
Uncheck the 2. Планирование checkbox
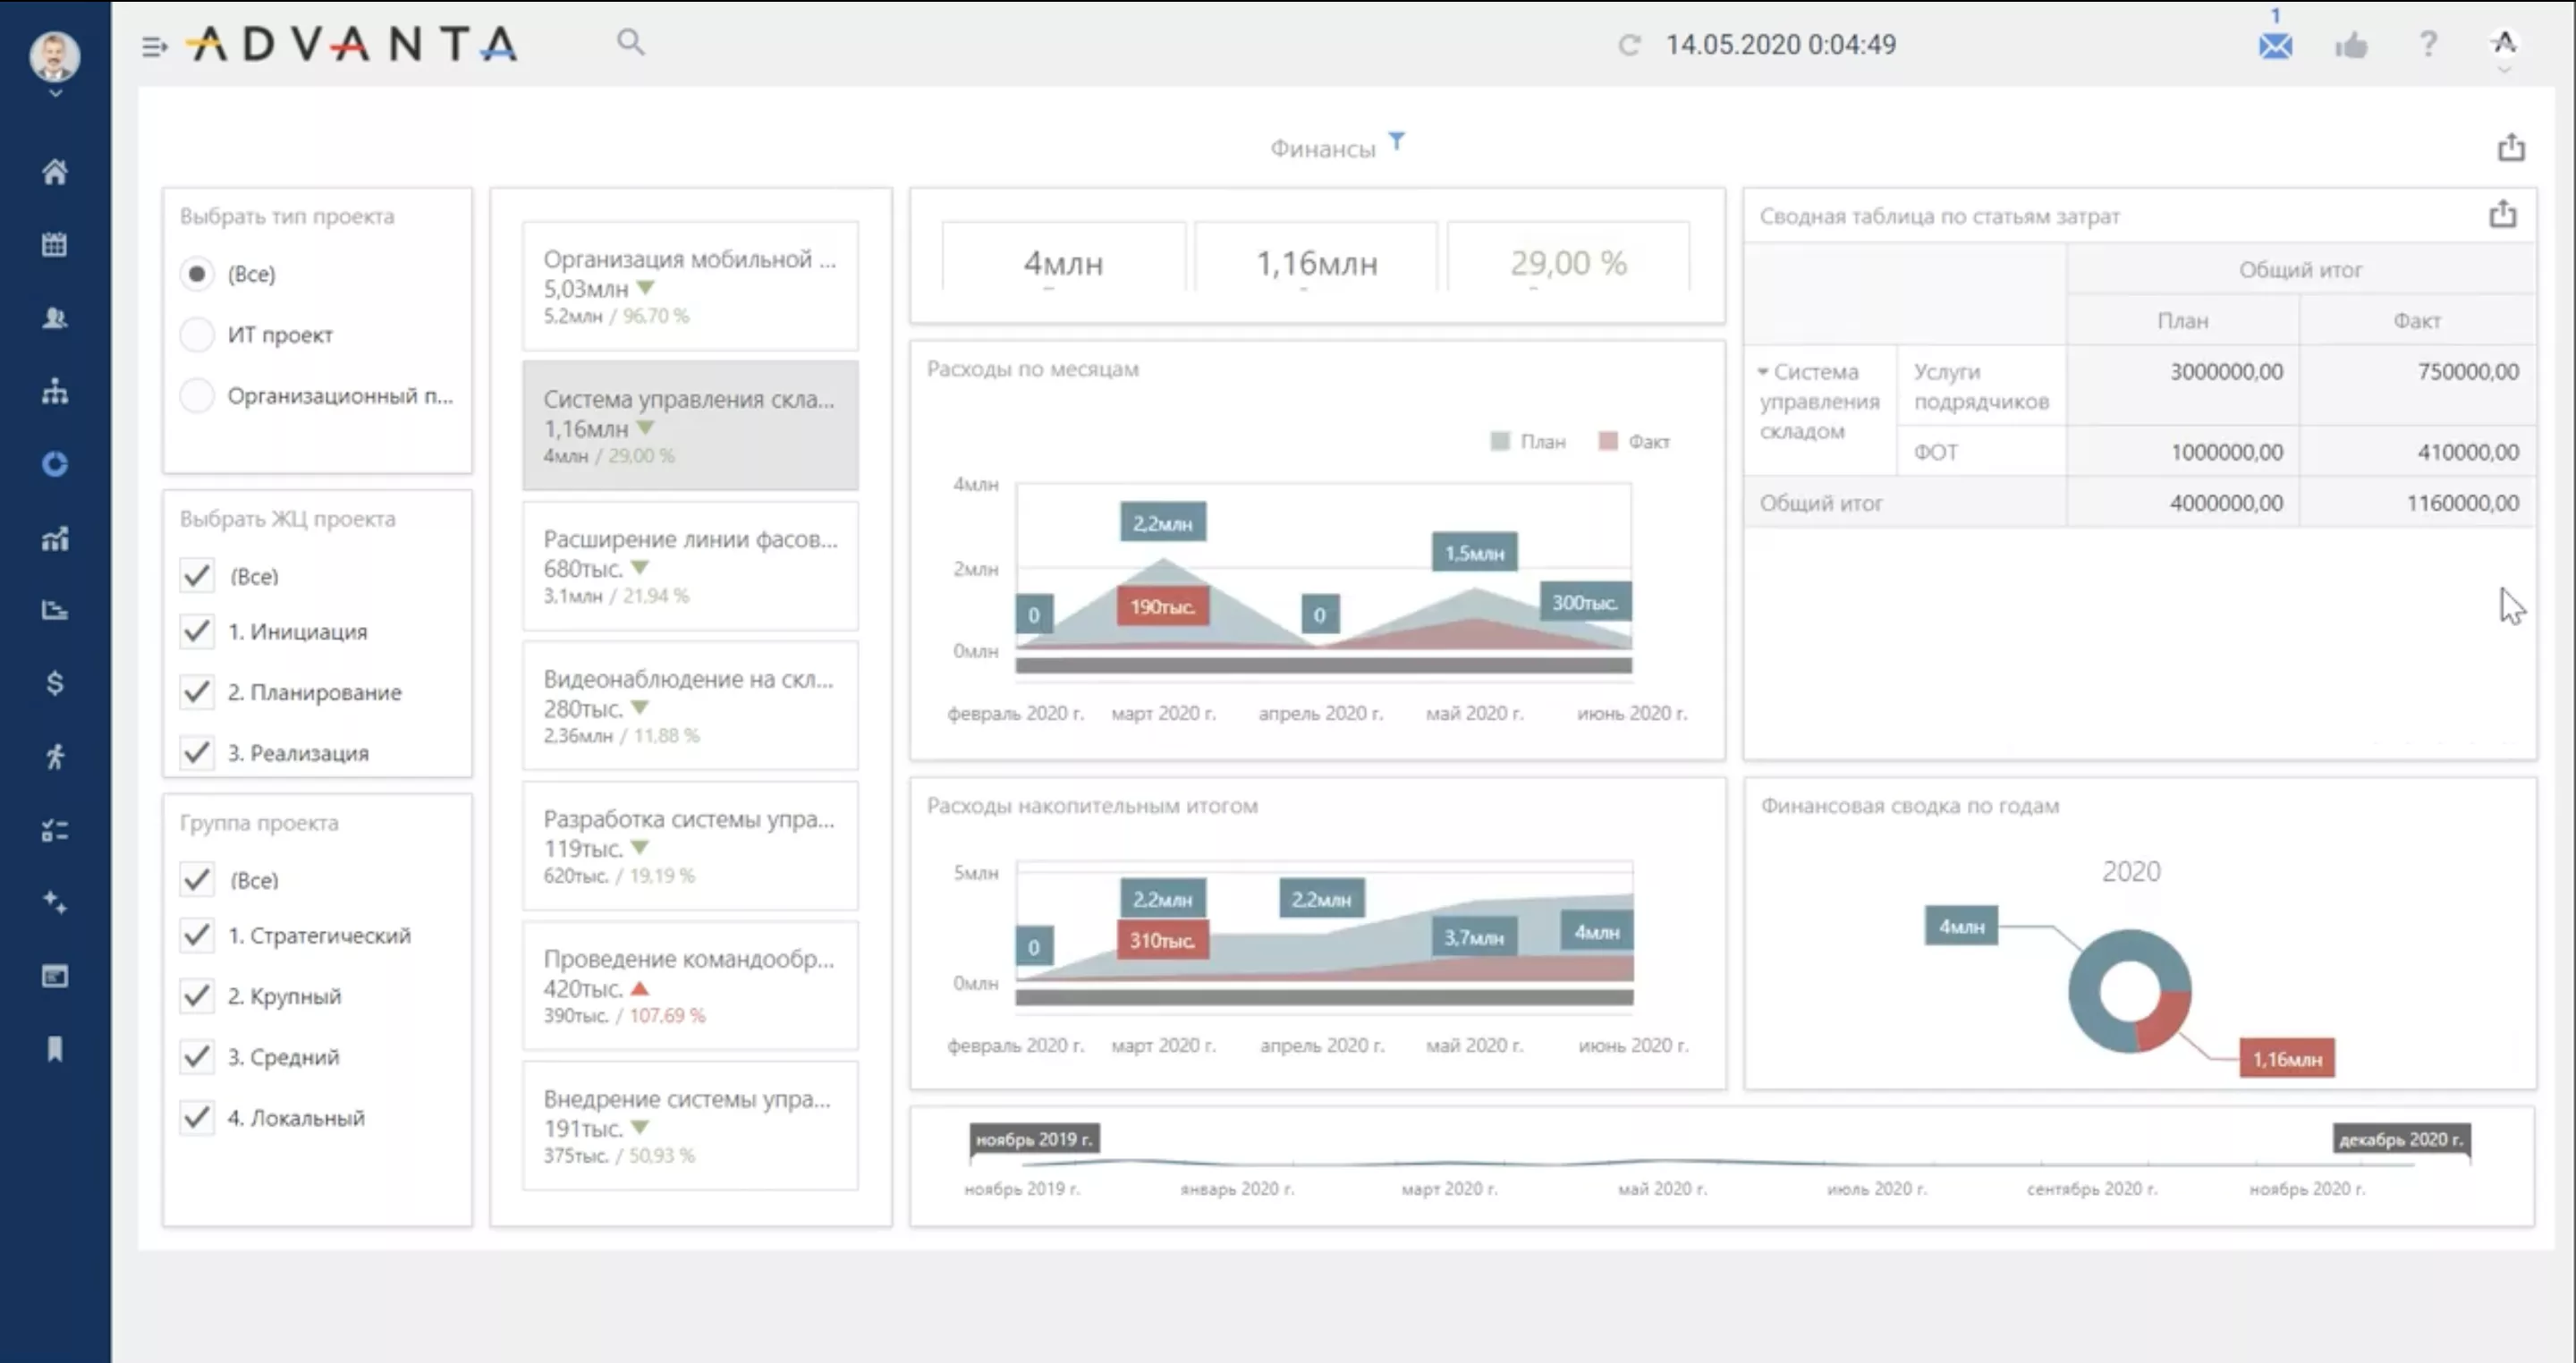(x=197, y=692)
